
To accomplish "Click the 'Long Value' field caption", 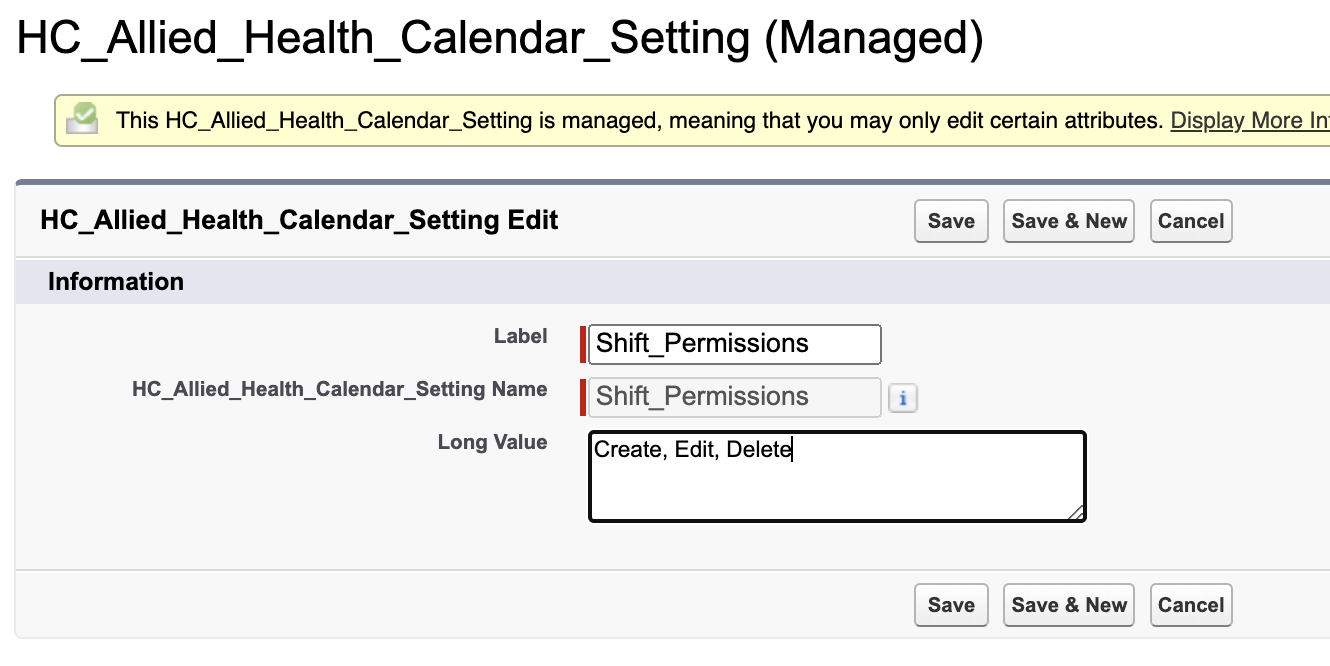I will [492, 442].
